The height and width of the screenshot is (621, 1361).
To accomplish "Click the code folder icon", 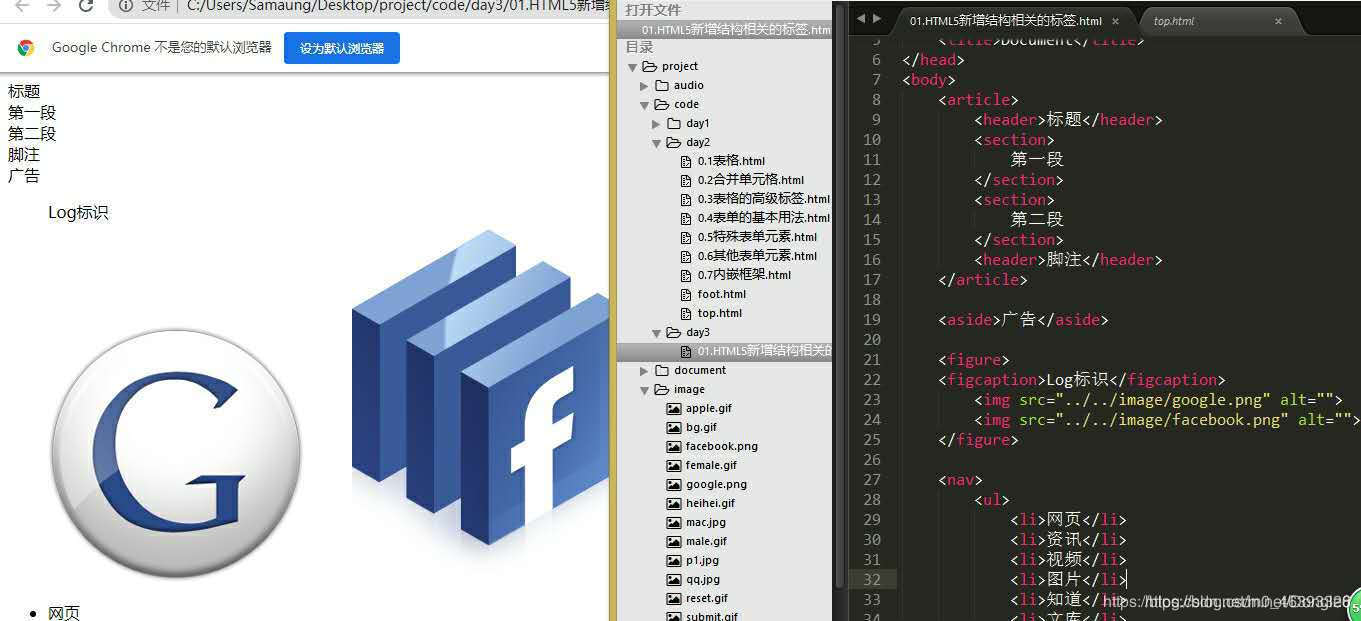I will (x=661, y=104).
